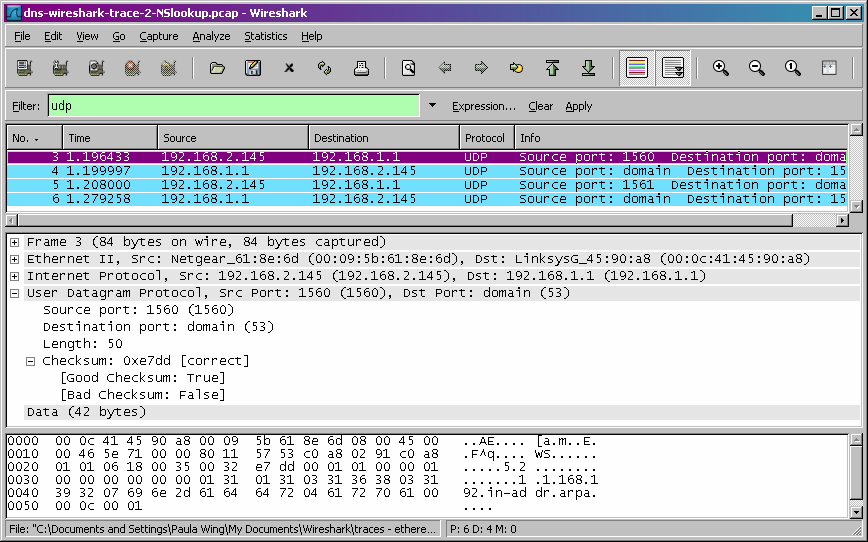868x542 pixels.
Task: Go forward in packet history arrow
Action: point(480,68)
